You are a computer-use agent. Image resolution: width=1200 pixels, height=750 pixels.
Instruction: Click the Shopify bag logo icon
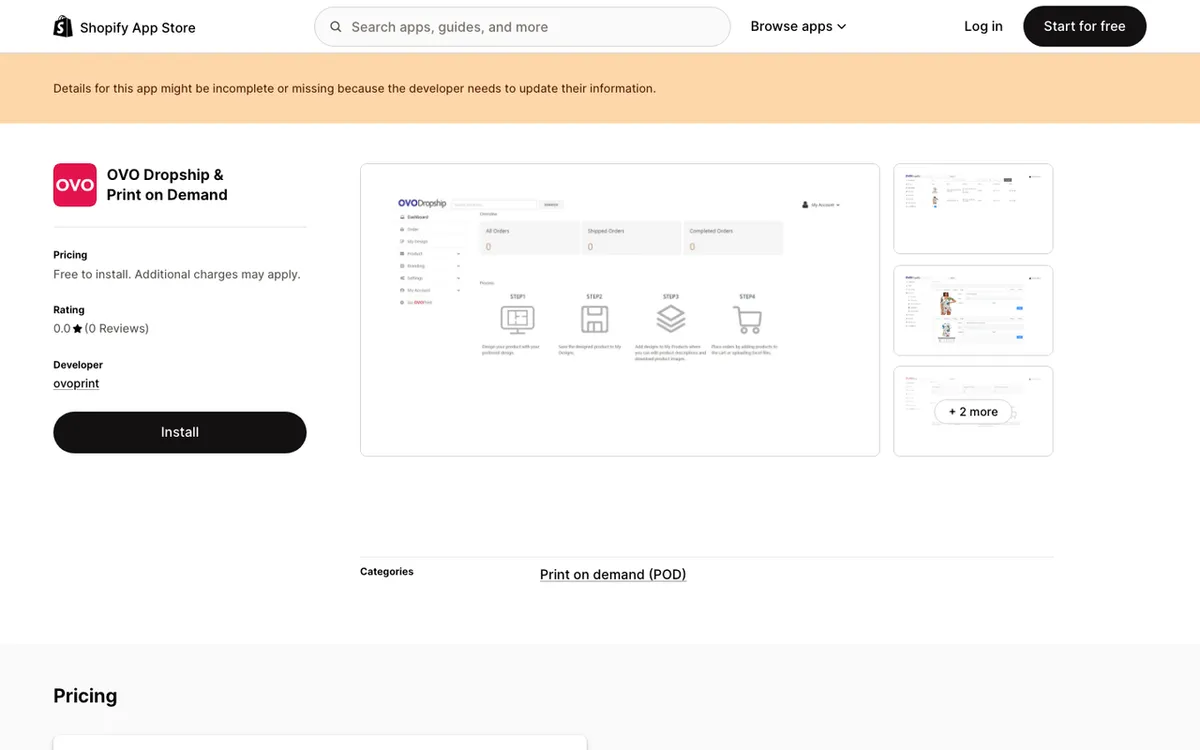63,27
